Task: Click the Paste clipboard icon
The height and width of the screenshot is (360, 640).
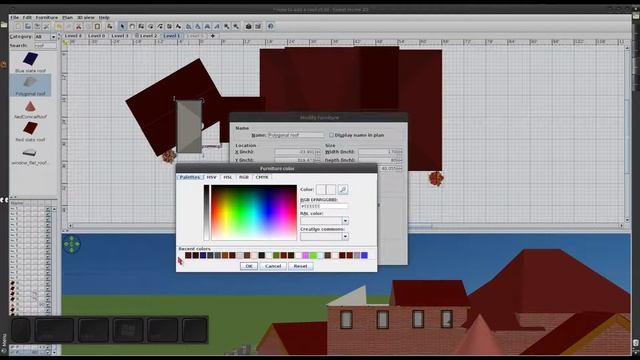Action: [x=97, y=26]
